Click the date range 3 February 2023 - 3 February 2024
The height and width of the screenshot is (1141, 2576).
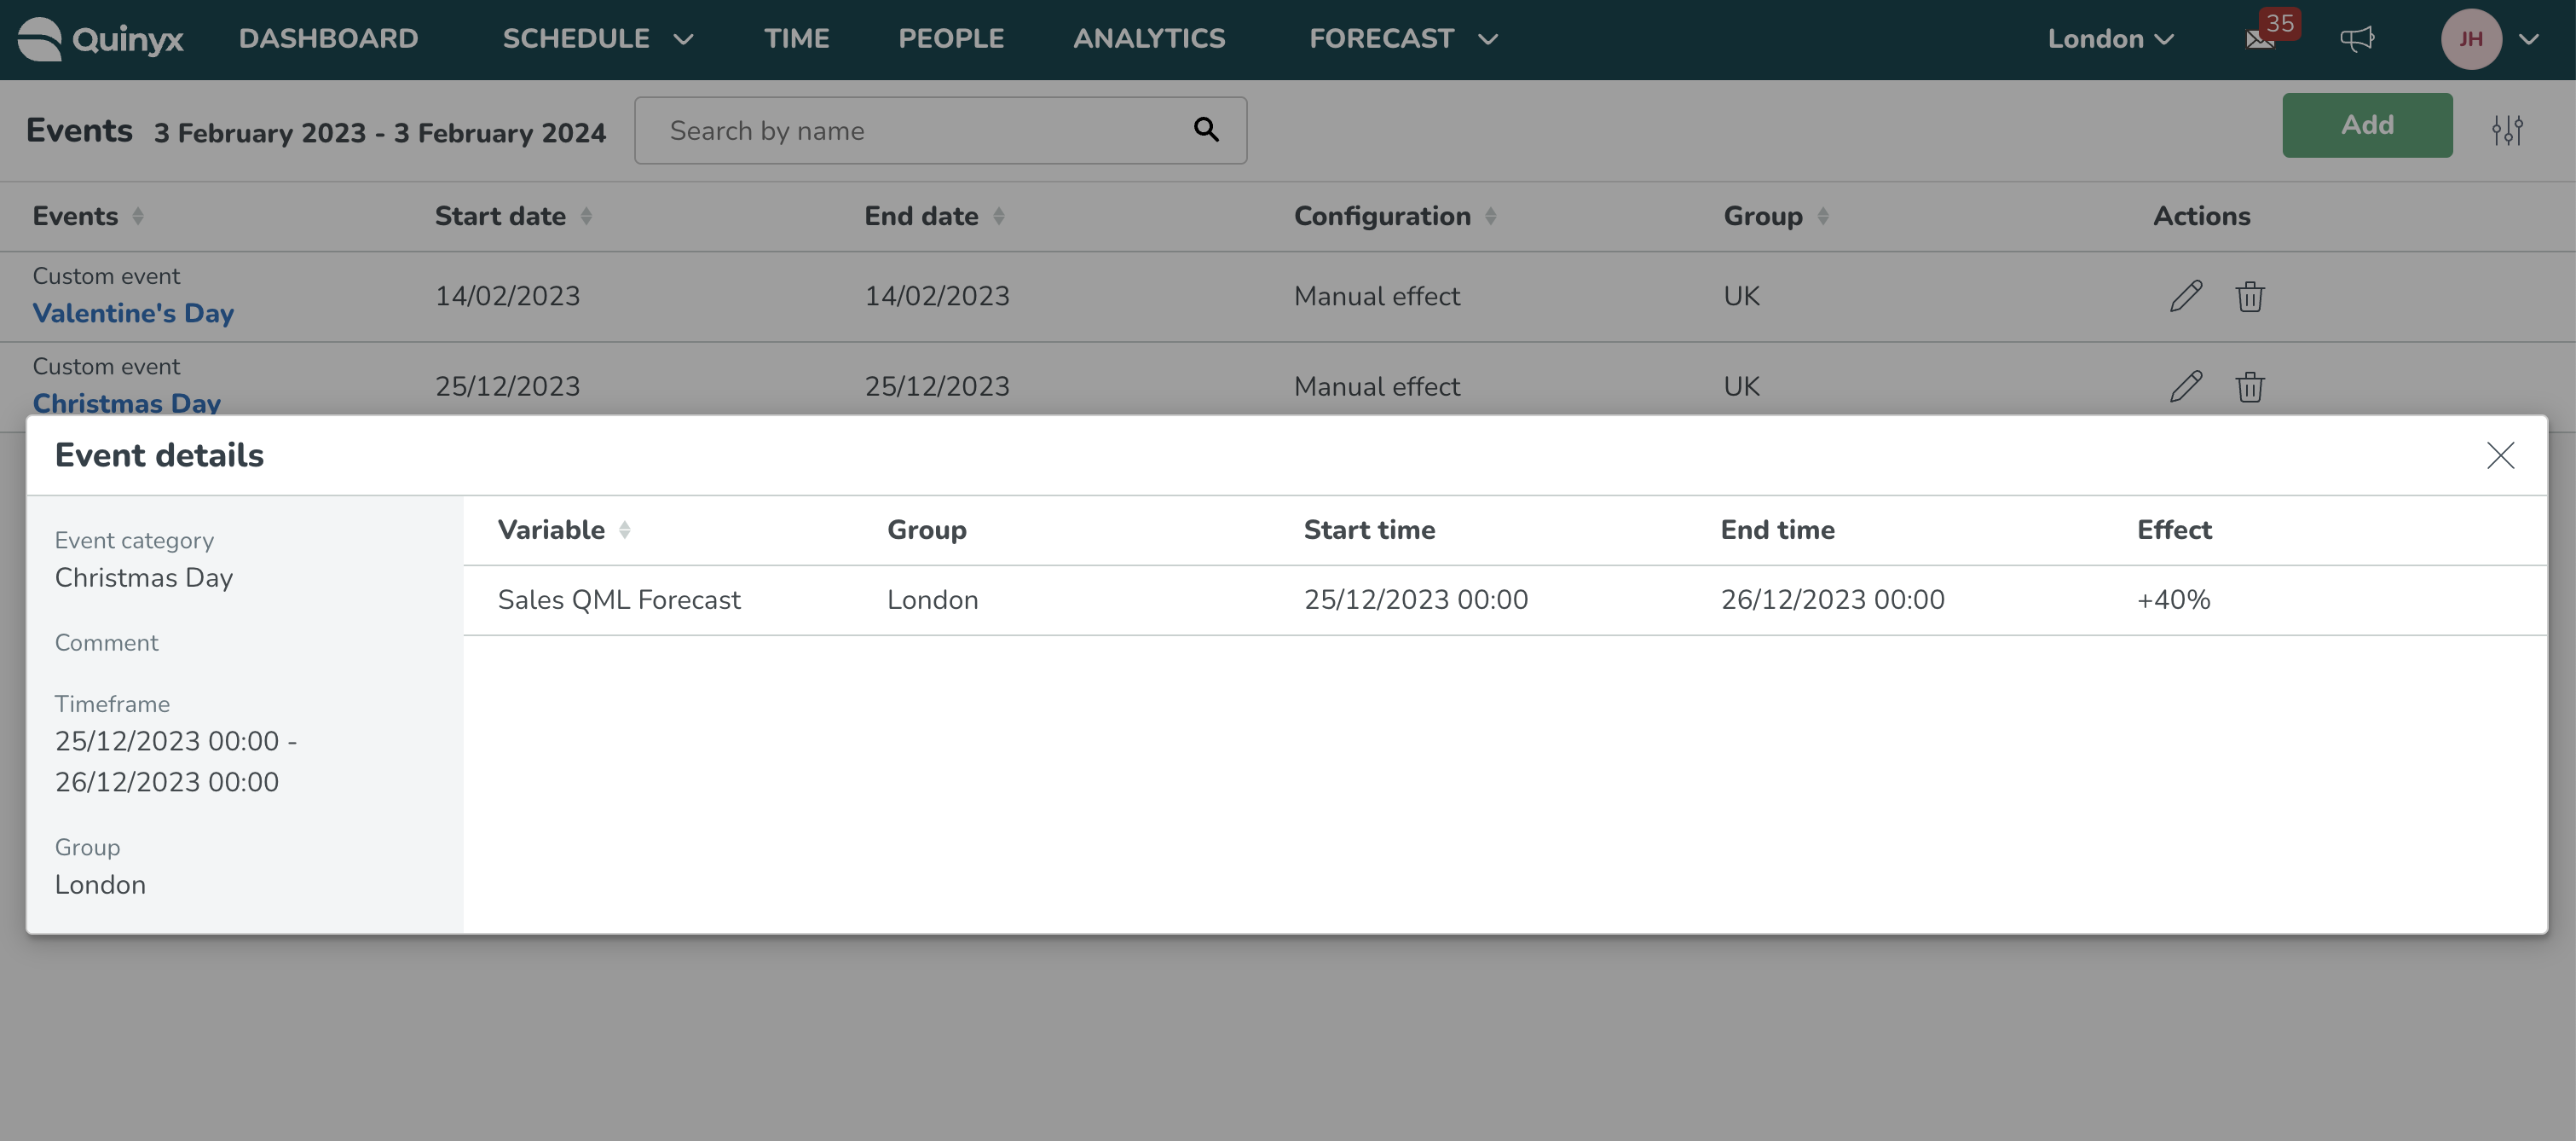(x=380, y=133)
